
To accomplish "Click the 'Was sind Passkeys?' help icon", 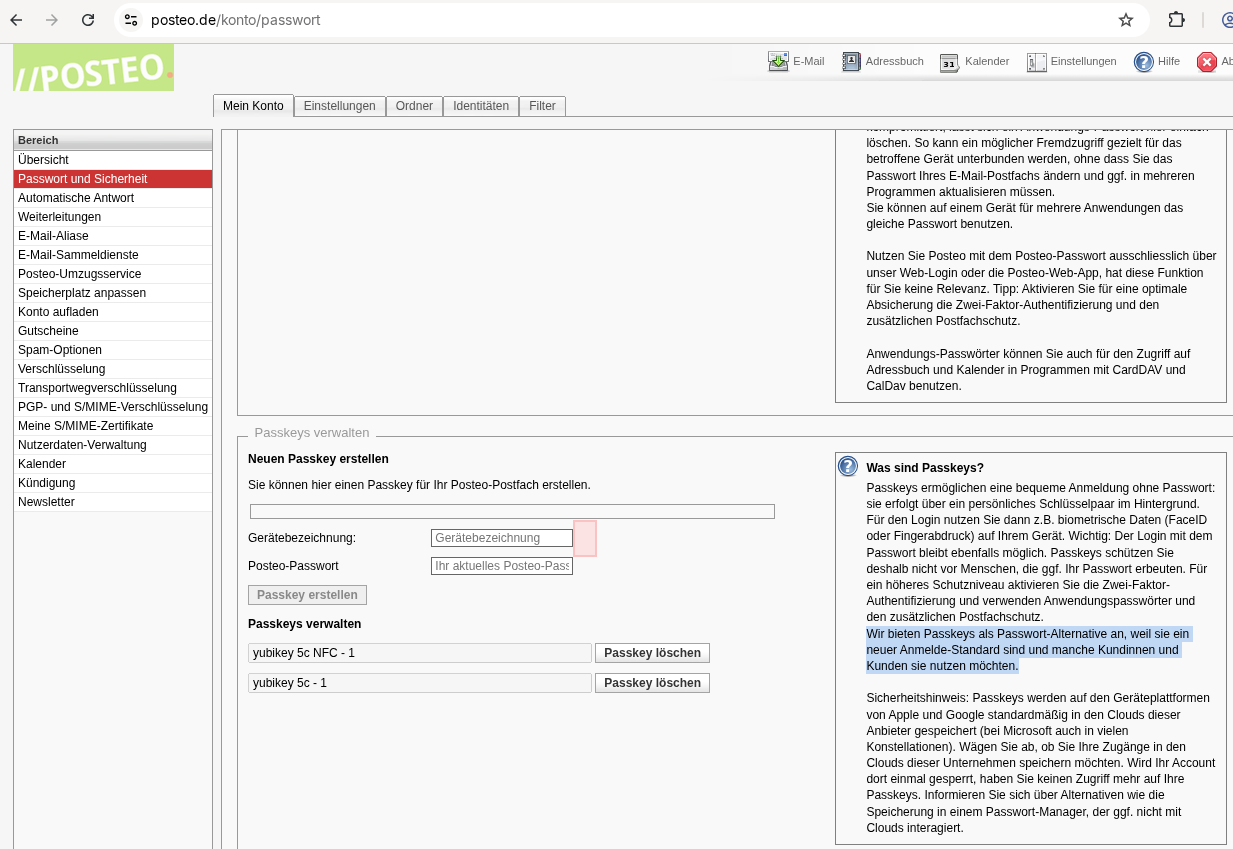I will 848,466.
